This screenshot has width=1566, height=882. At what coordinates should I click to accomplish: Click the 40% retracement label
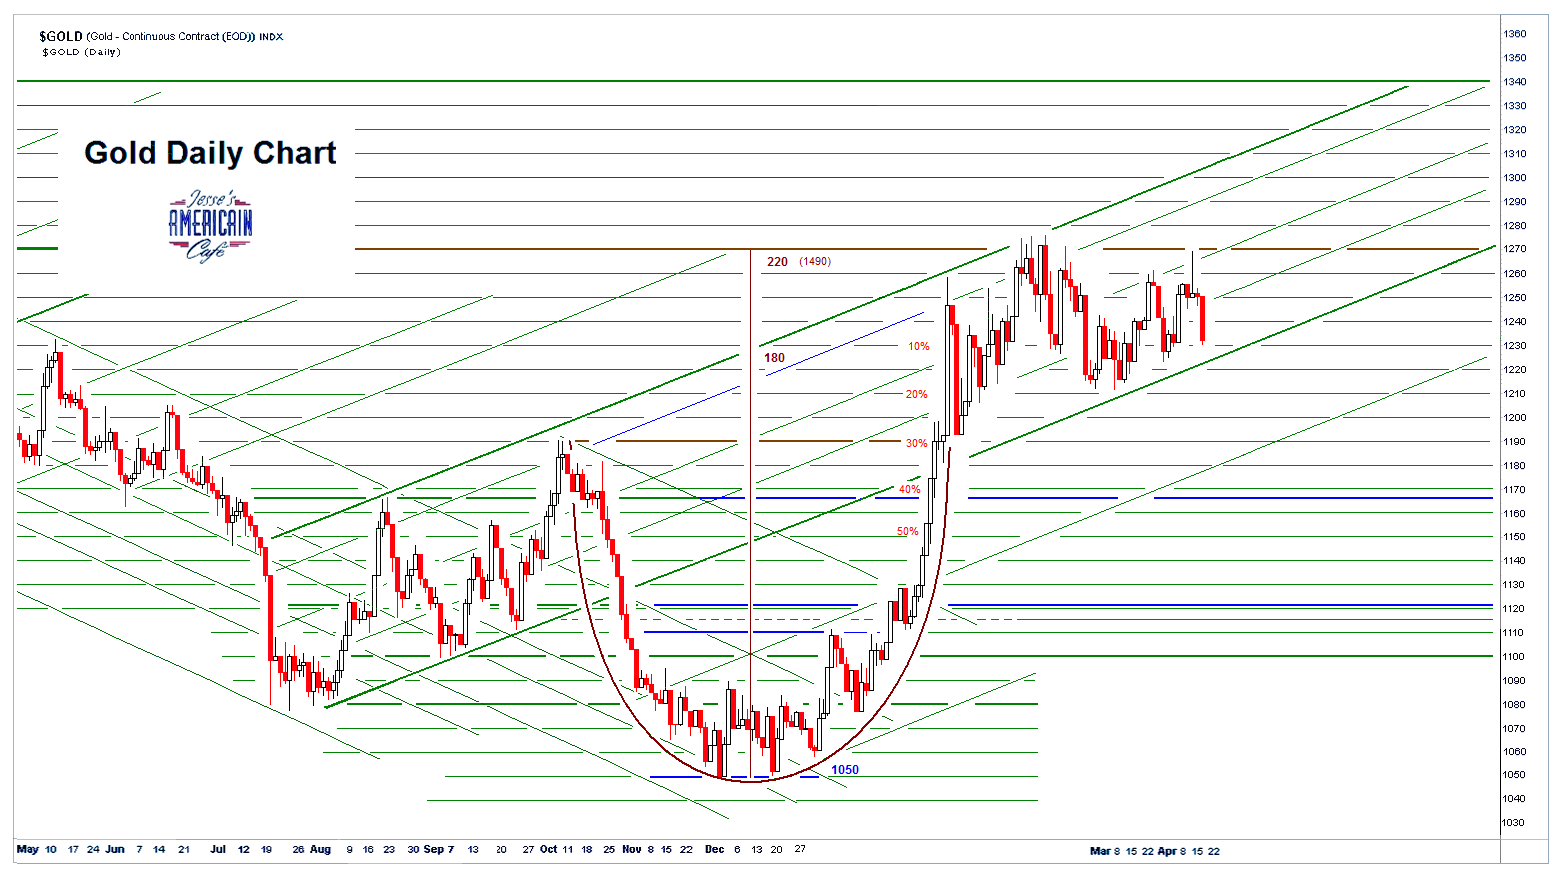coord(909,490)
